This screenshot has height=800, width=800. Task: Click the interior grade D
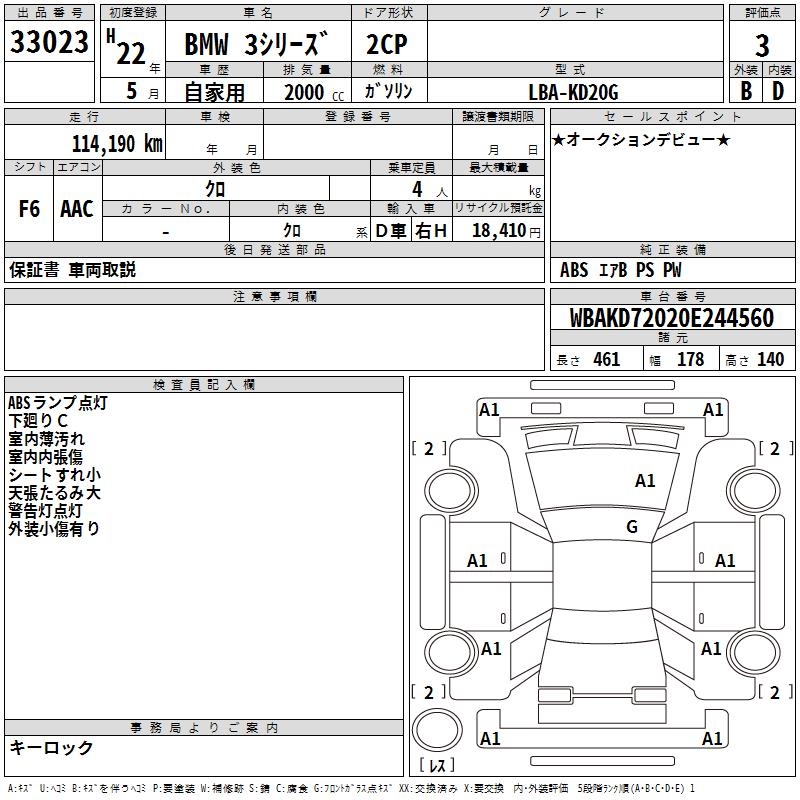point(778,91)
